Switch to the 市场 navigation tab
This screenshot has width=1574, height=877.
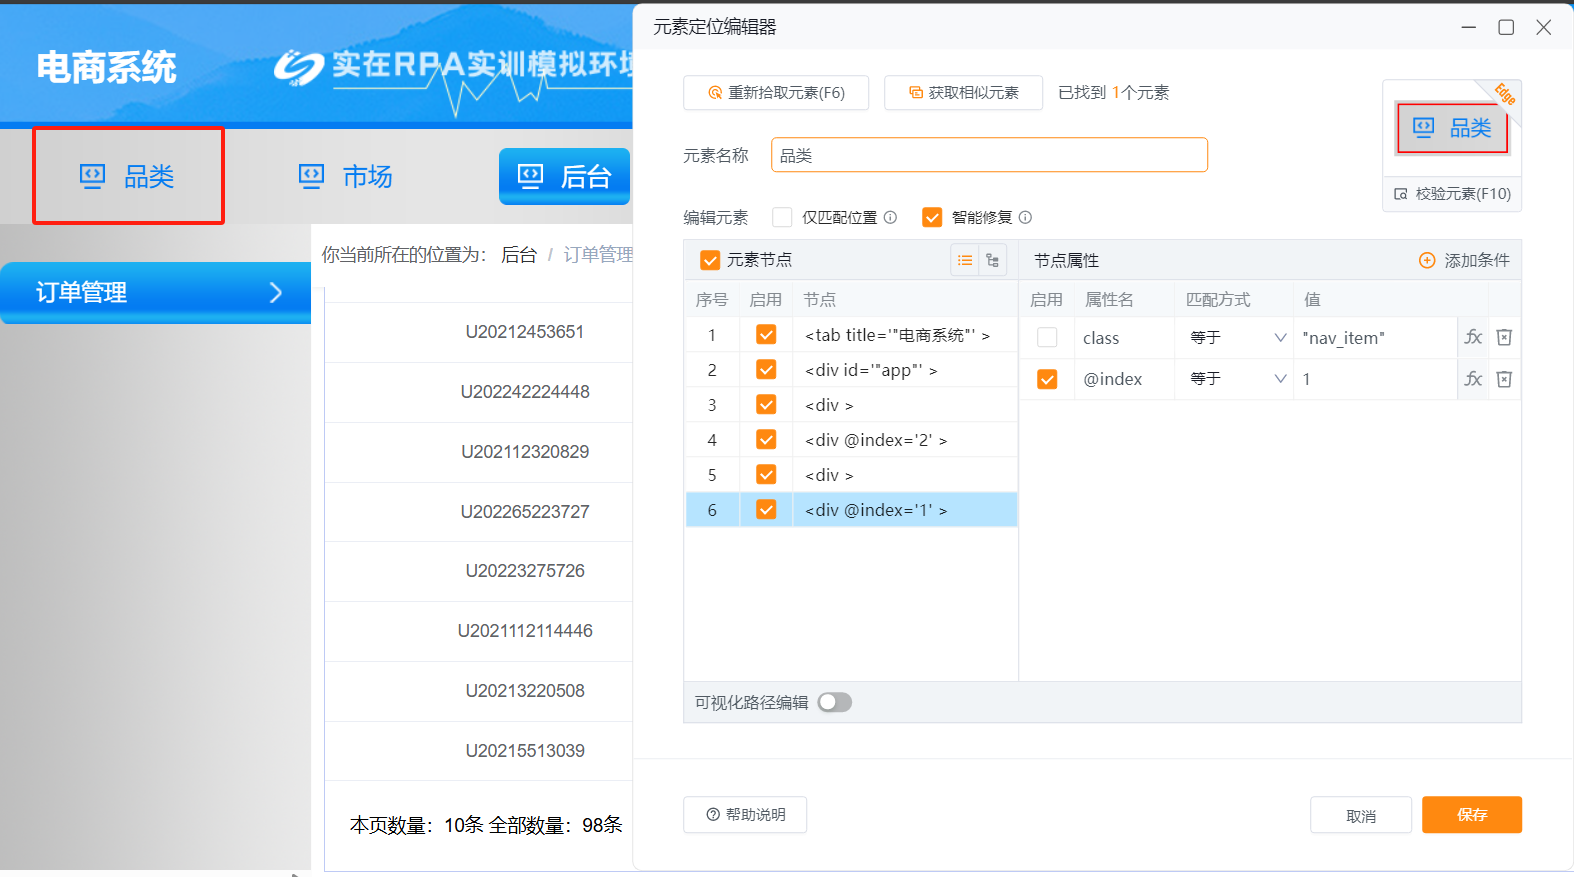pyautogui.click(x=346, y=177)
